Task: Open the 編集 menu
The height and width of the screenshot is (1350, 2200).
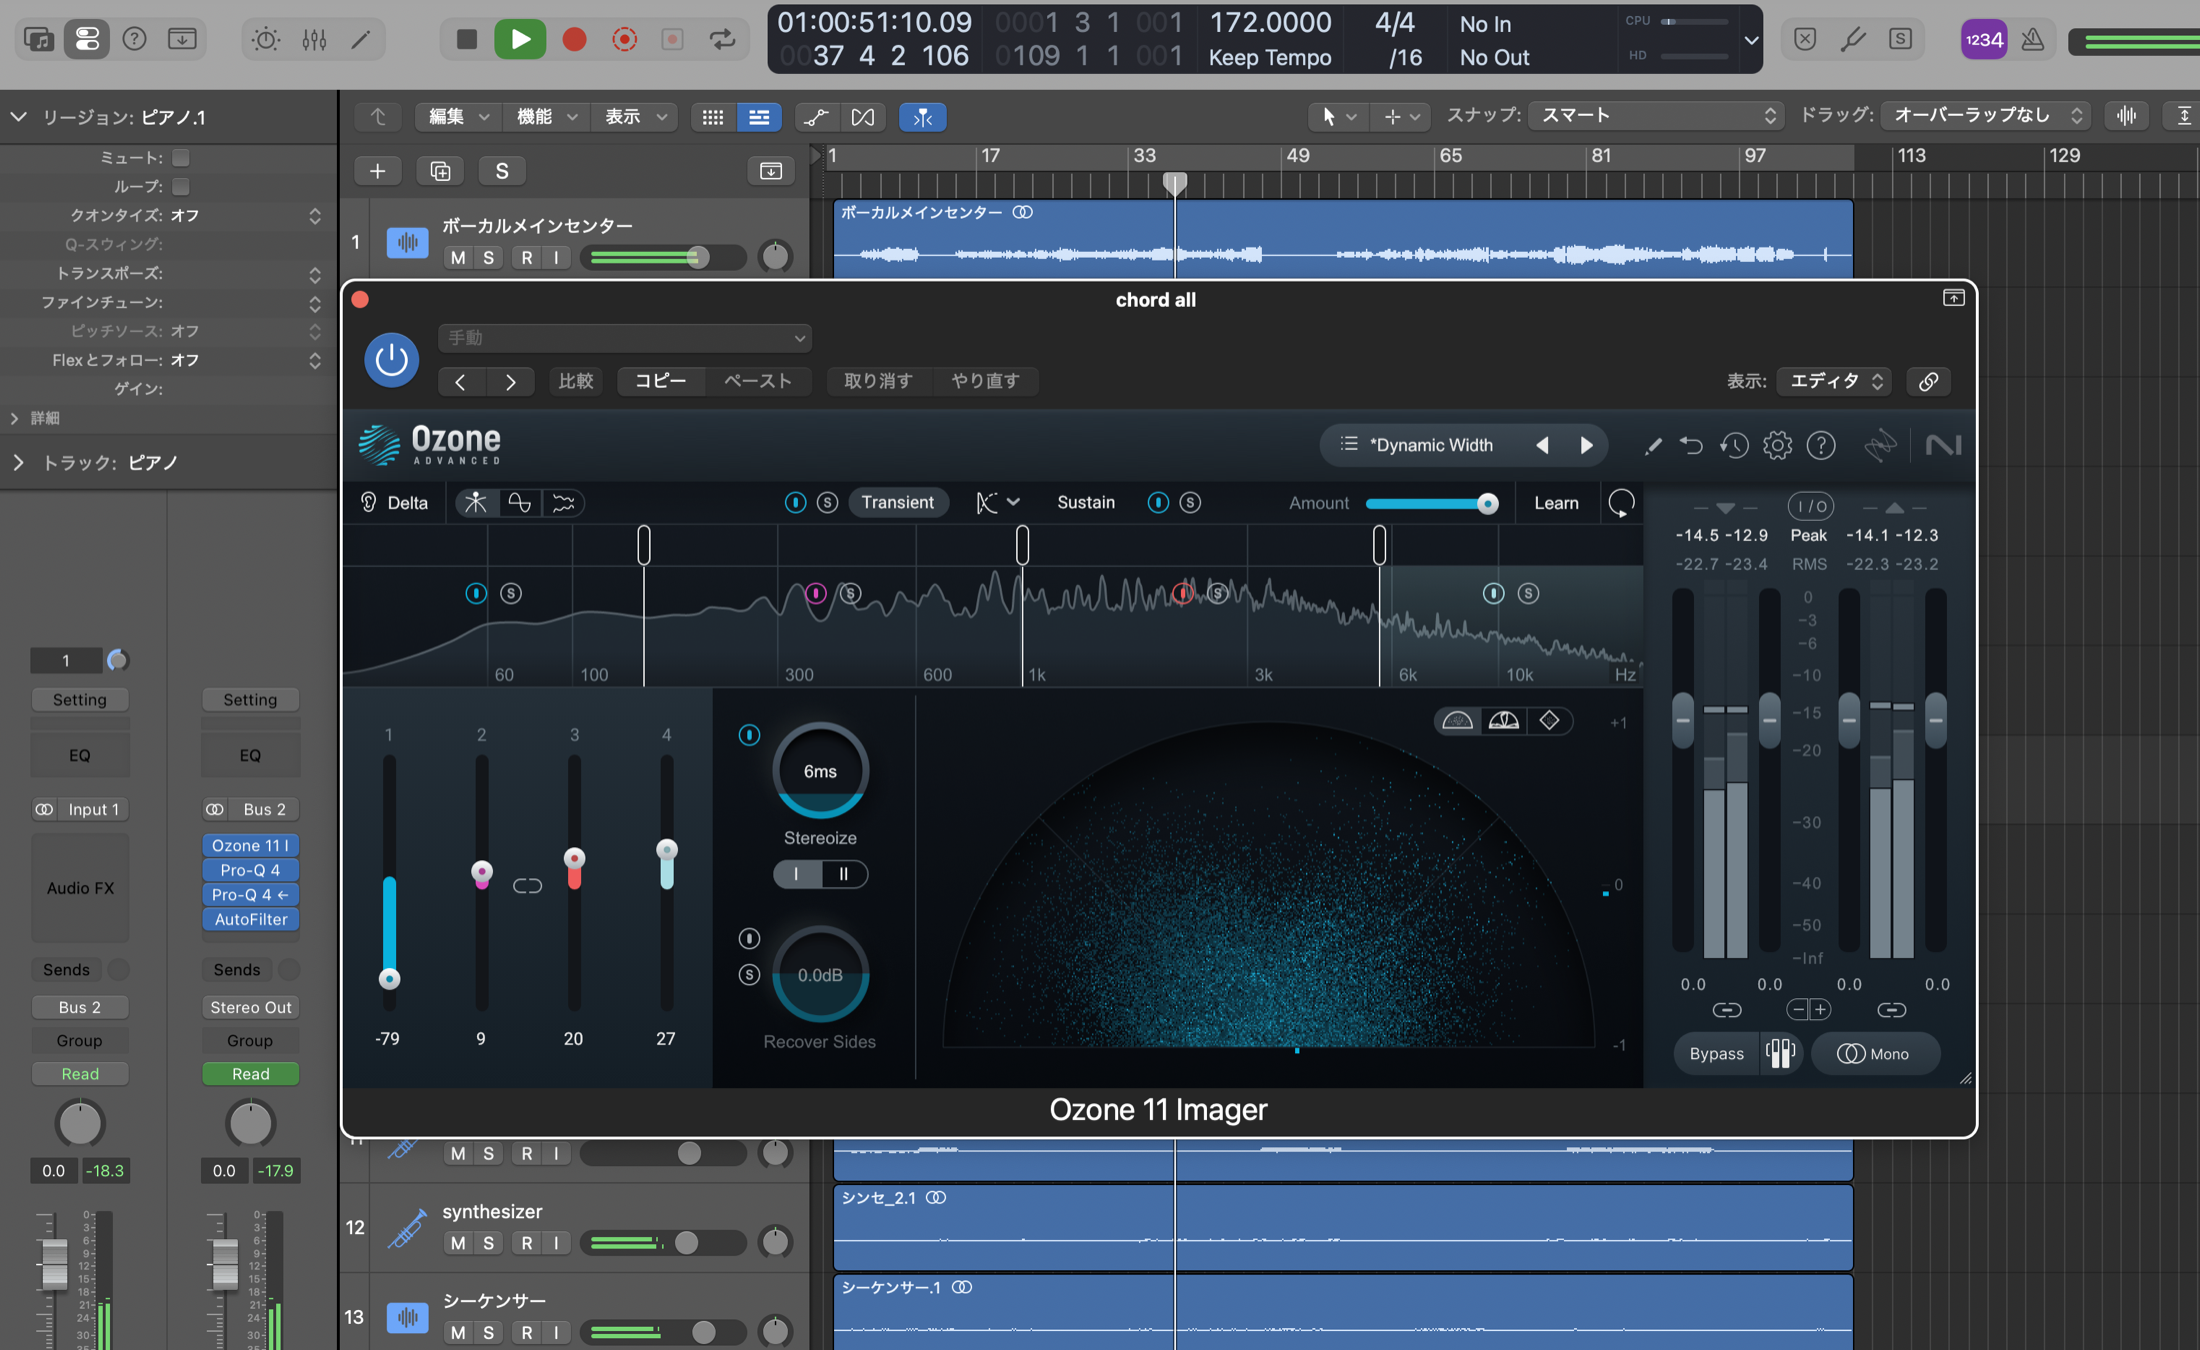Action: pos(458,117)
